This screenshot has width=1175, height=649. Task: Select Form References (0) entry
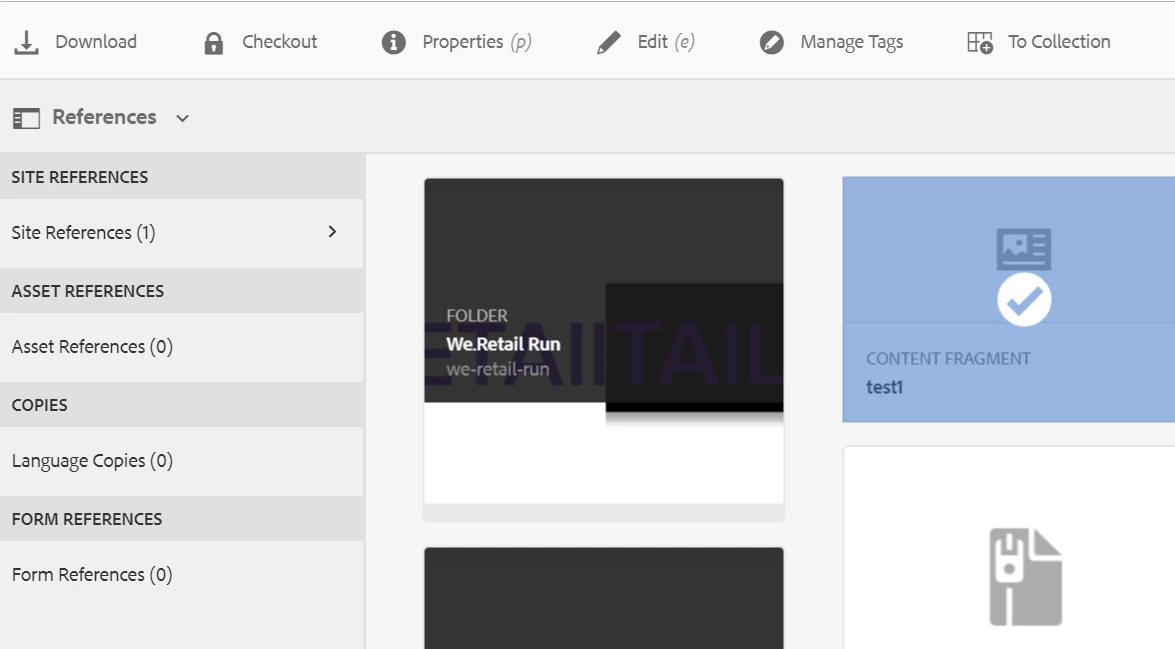pyautogui.click(x=182, y=575)
